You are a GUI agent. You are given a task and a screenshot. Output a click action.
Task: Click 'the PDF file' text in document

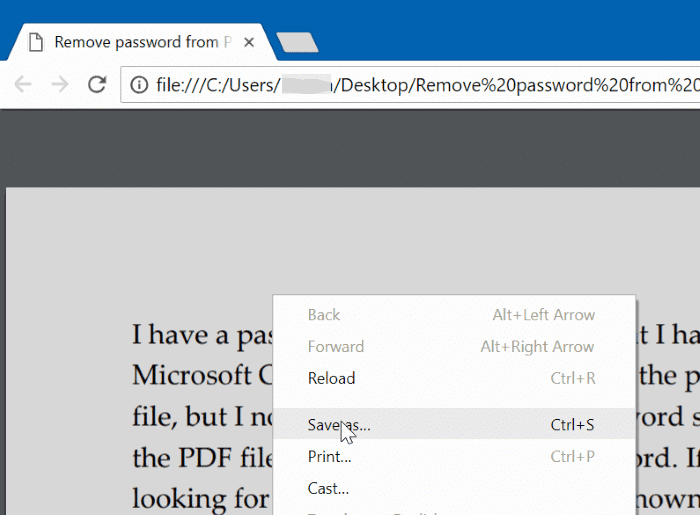point(202,458)
